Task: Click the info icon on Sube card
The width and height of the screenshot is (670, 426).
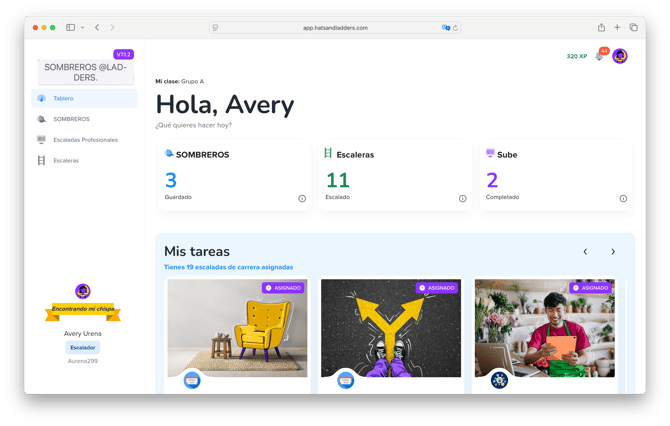Action: 623,198
